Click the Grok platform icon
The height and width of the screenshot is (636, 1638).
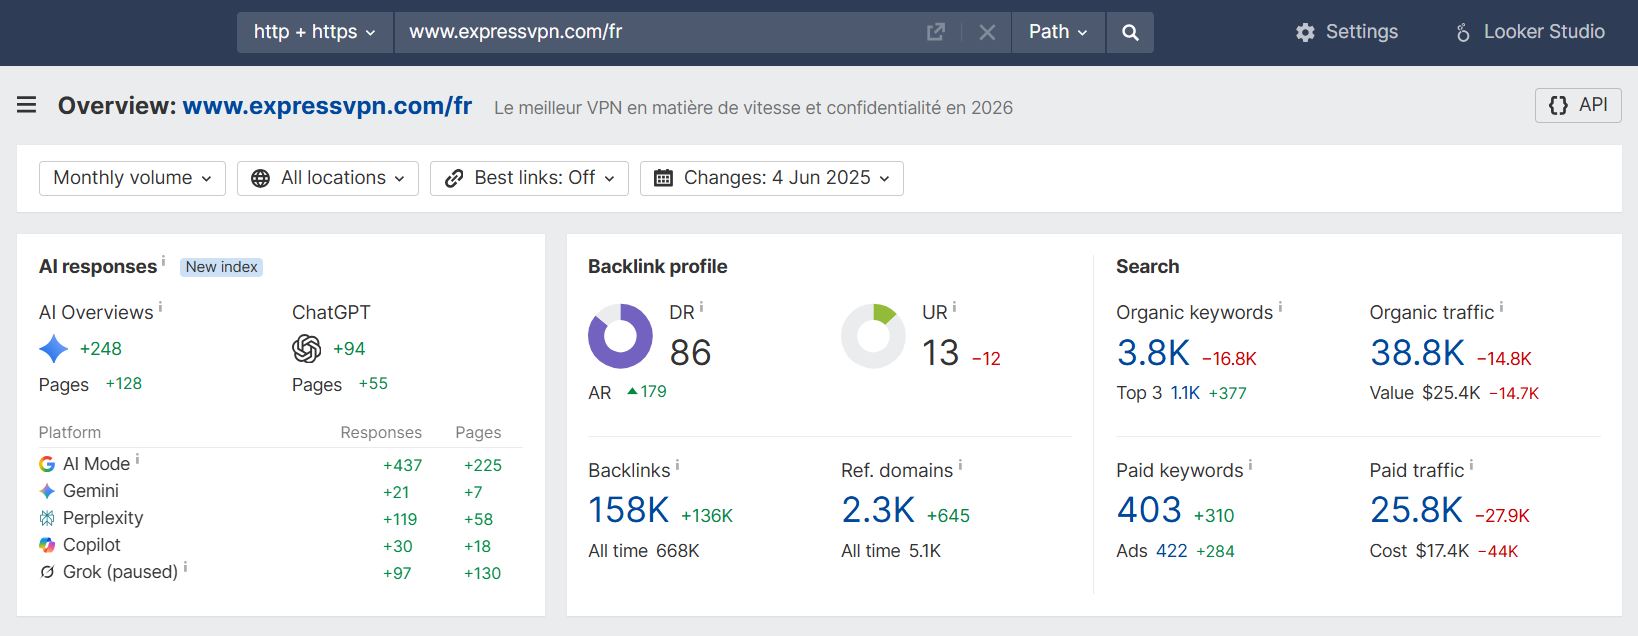click(47, 572)
